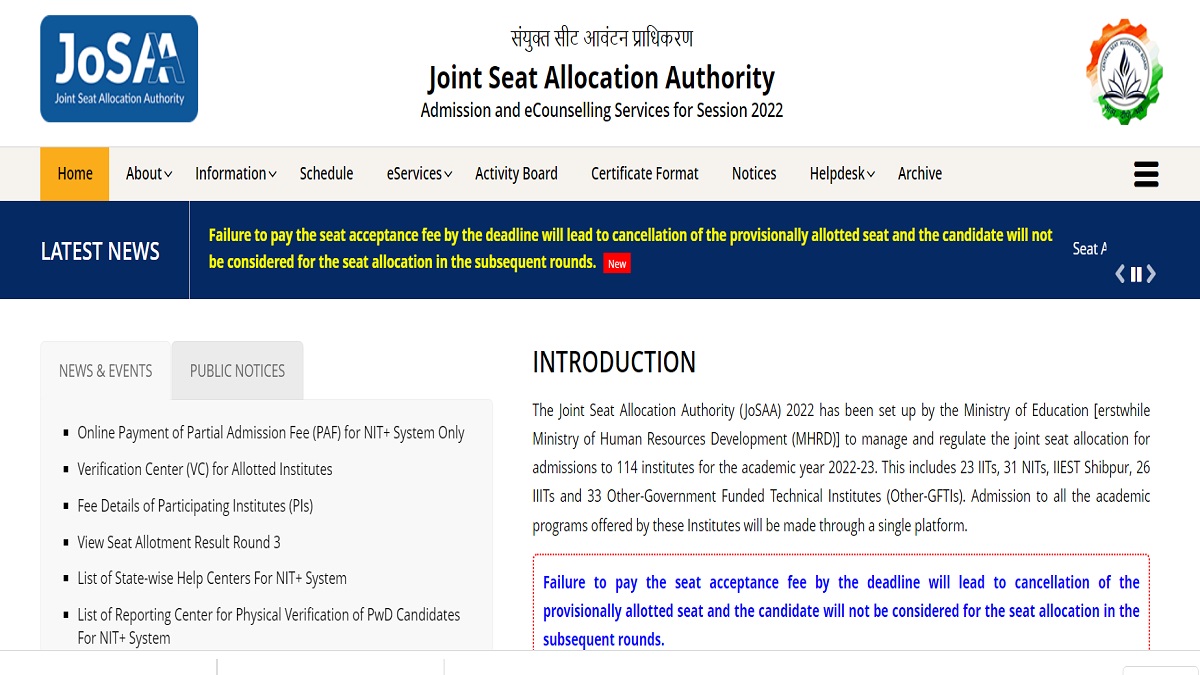Open Certificate Format page
The width and height of the screenshot is (1200, 675).
click(645, 174)
